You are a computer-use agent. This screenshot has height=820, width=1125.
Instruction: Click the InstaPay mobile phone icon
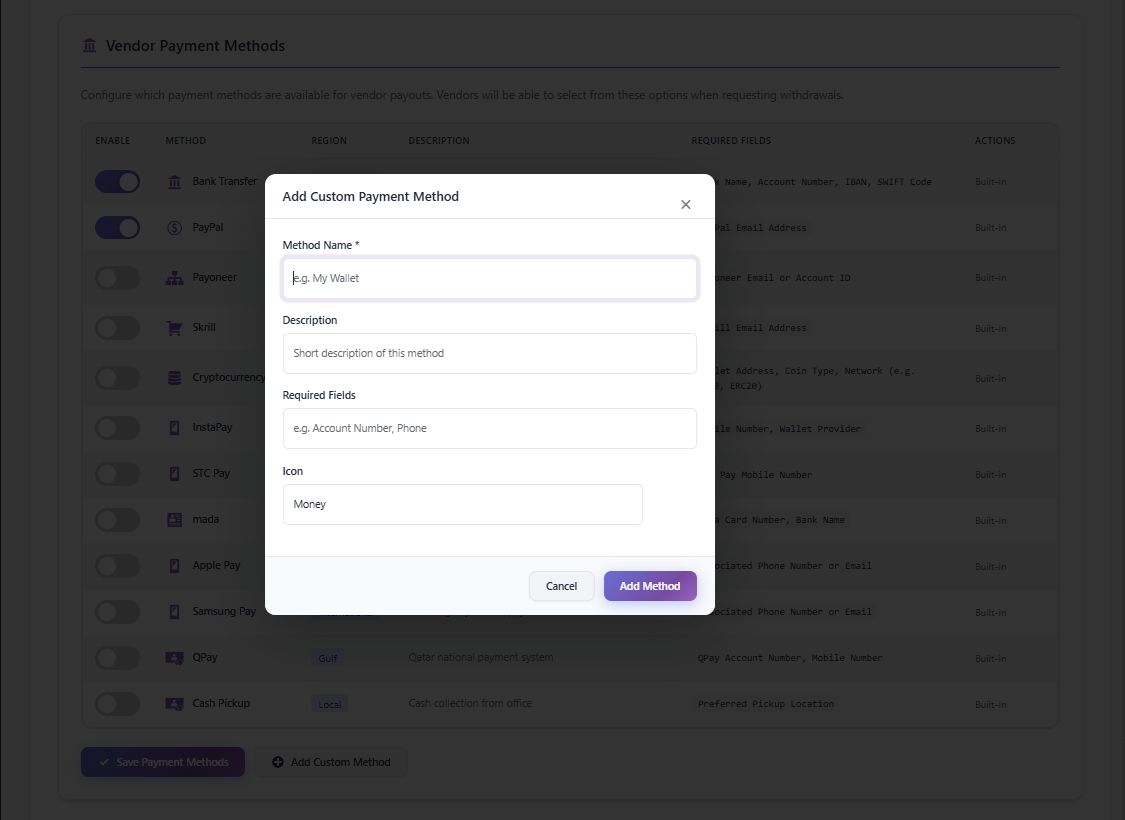[x=175, y=428]
